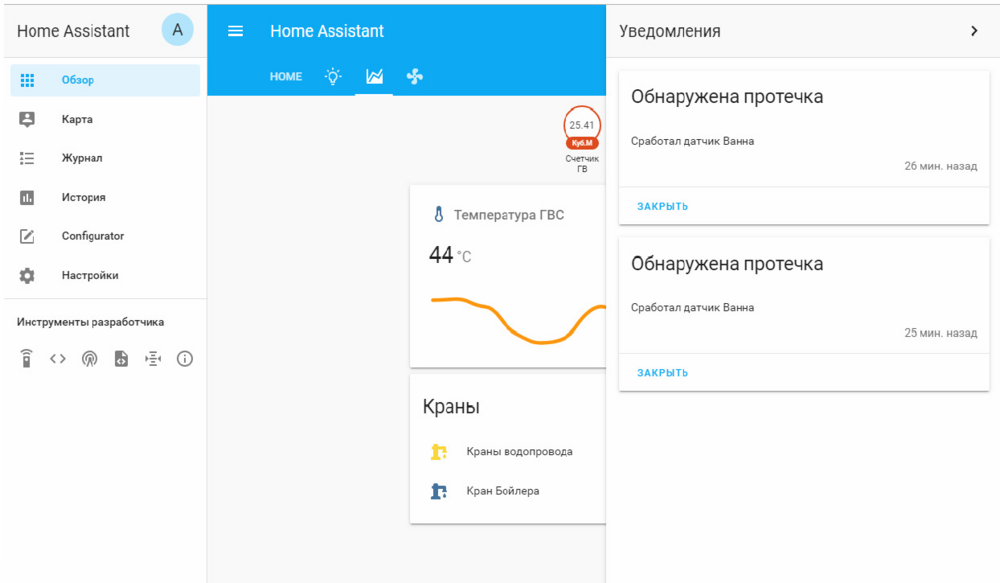1000x583 pixels.
Task: Open the info developer tool icon
Action: pos(185,358)
